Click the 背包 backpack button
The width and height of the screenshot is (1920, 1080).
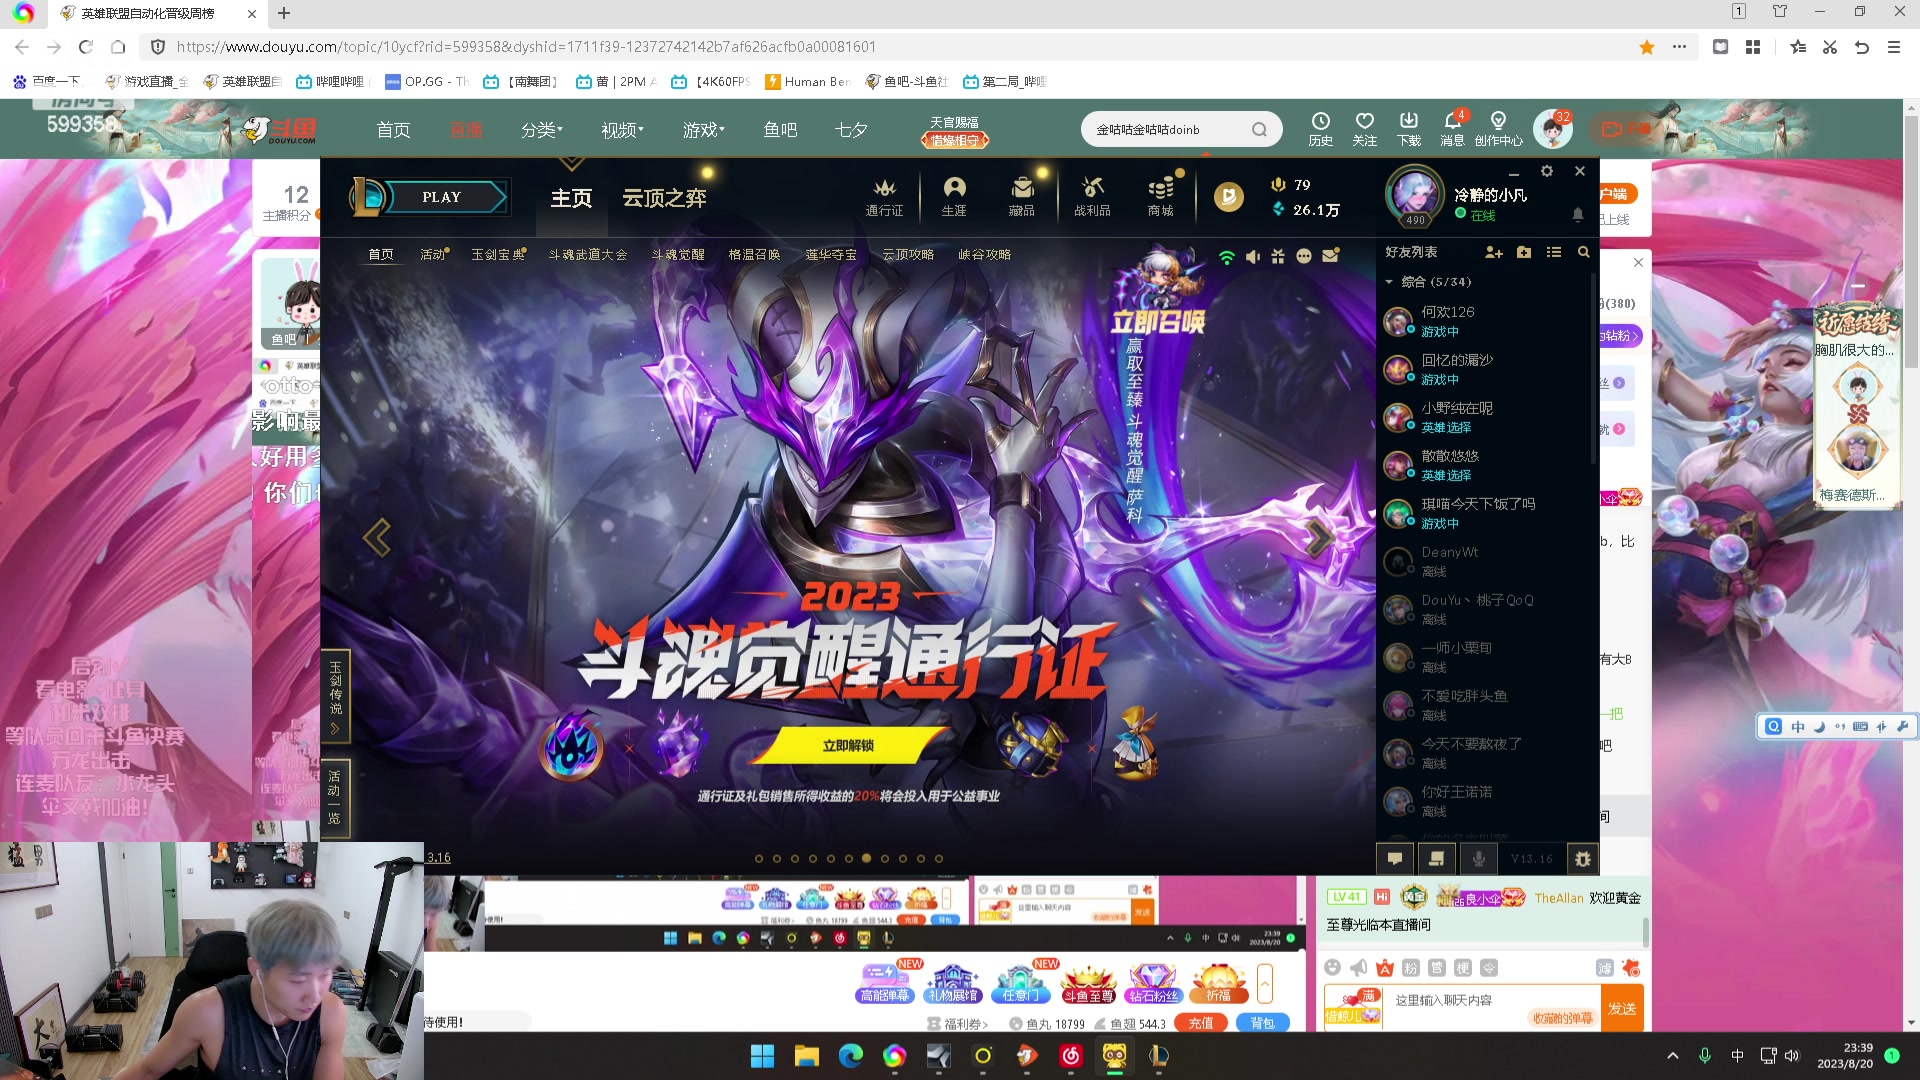click(1263, 1023)
